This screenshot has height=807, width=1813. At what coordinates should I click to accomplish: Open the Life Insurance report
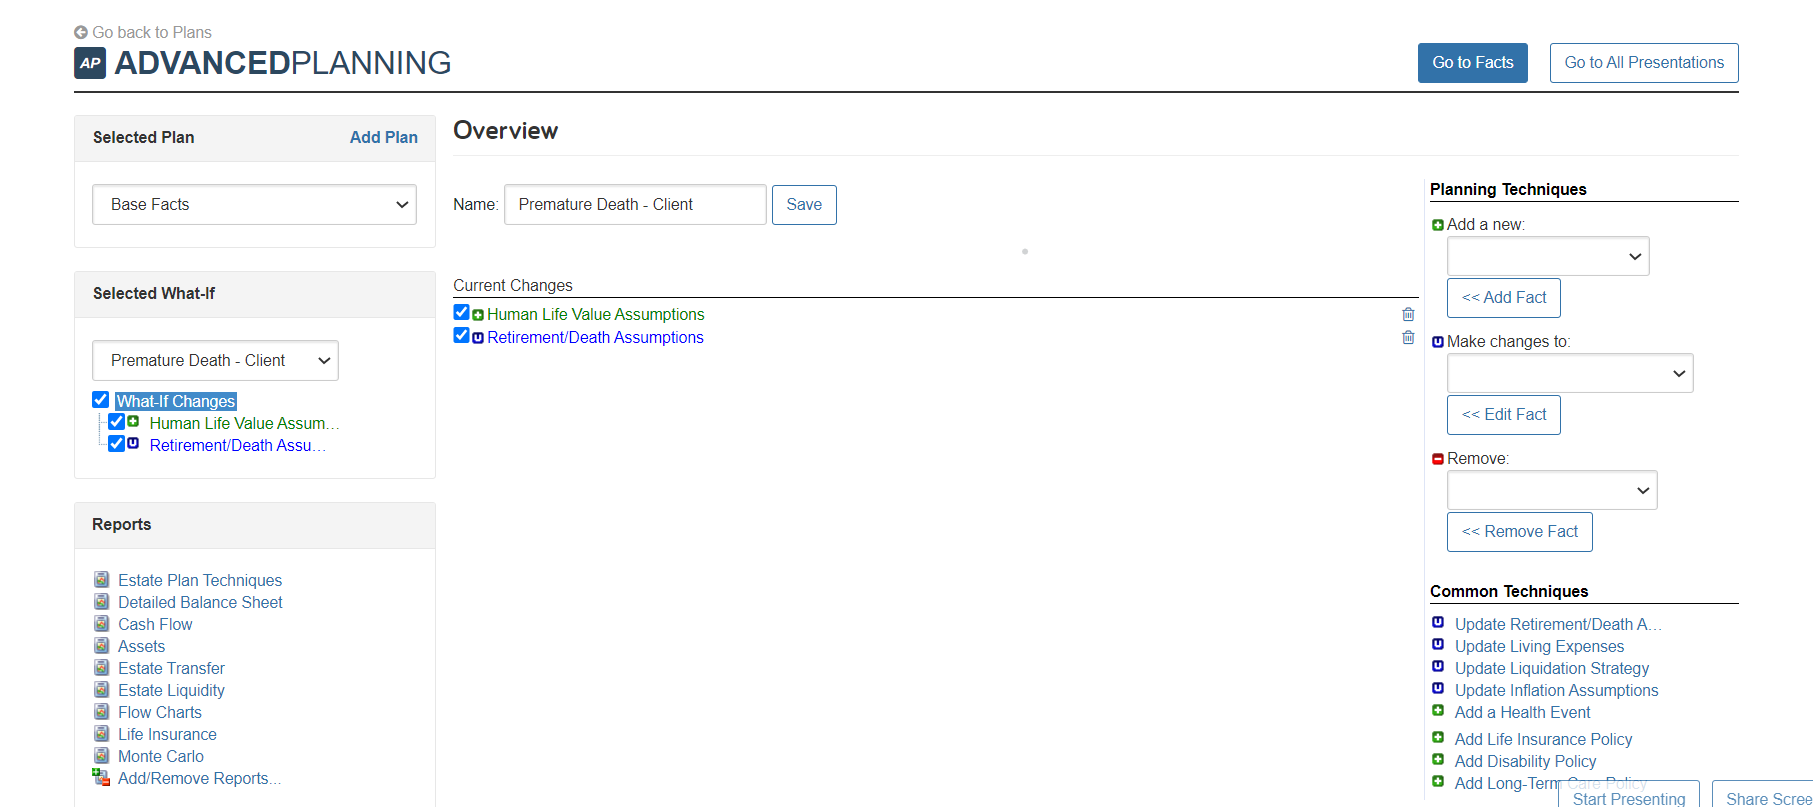(x=167, y=734)
